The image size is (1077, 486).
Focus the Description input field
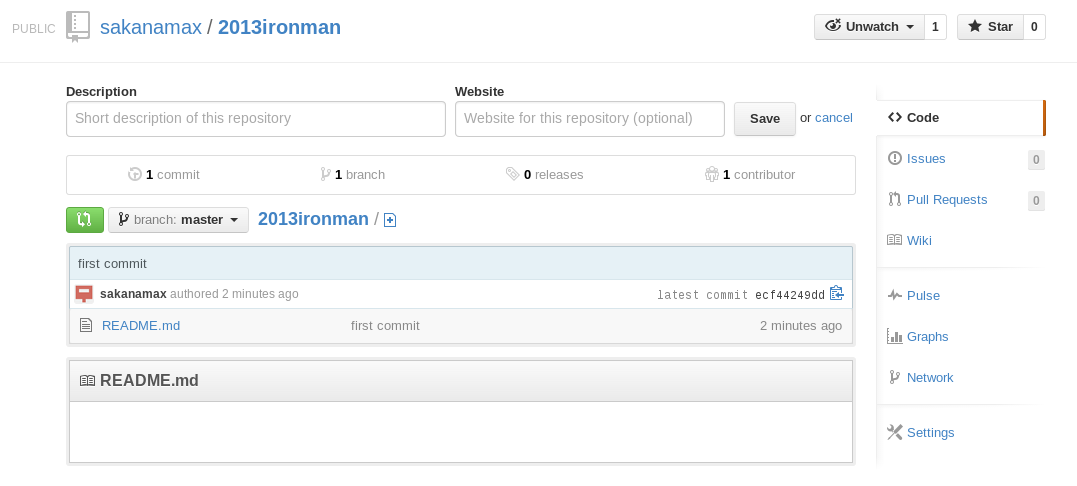(x=256, y=119)
